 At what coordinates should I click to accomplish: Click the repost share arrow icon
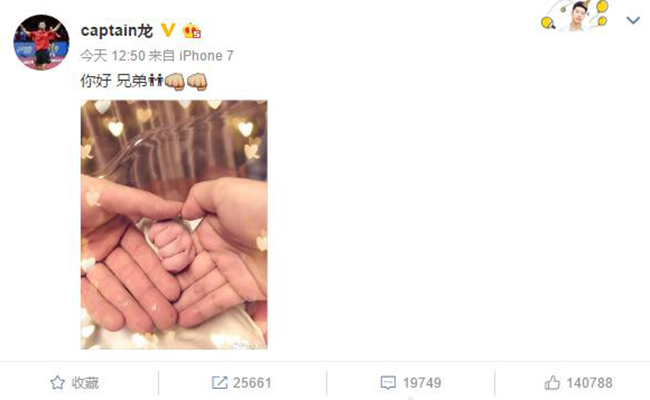tap(219, 383)
